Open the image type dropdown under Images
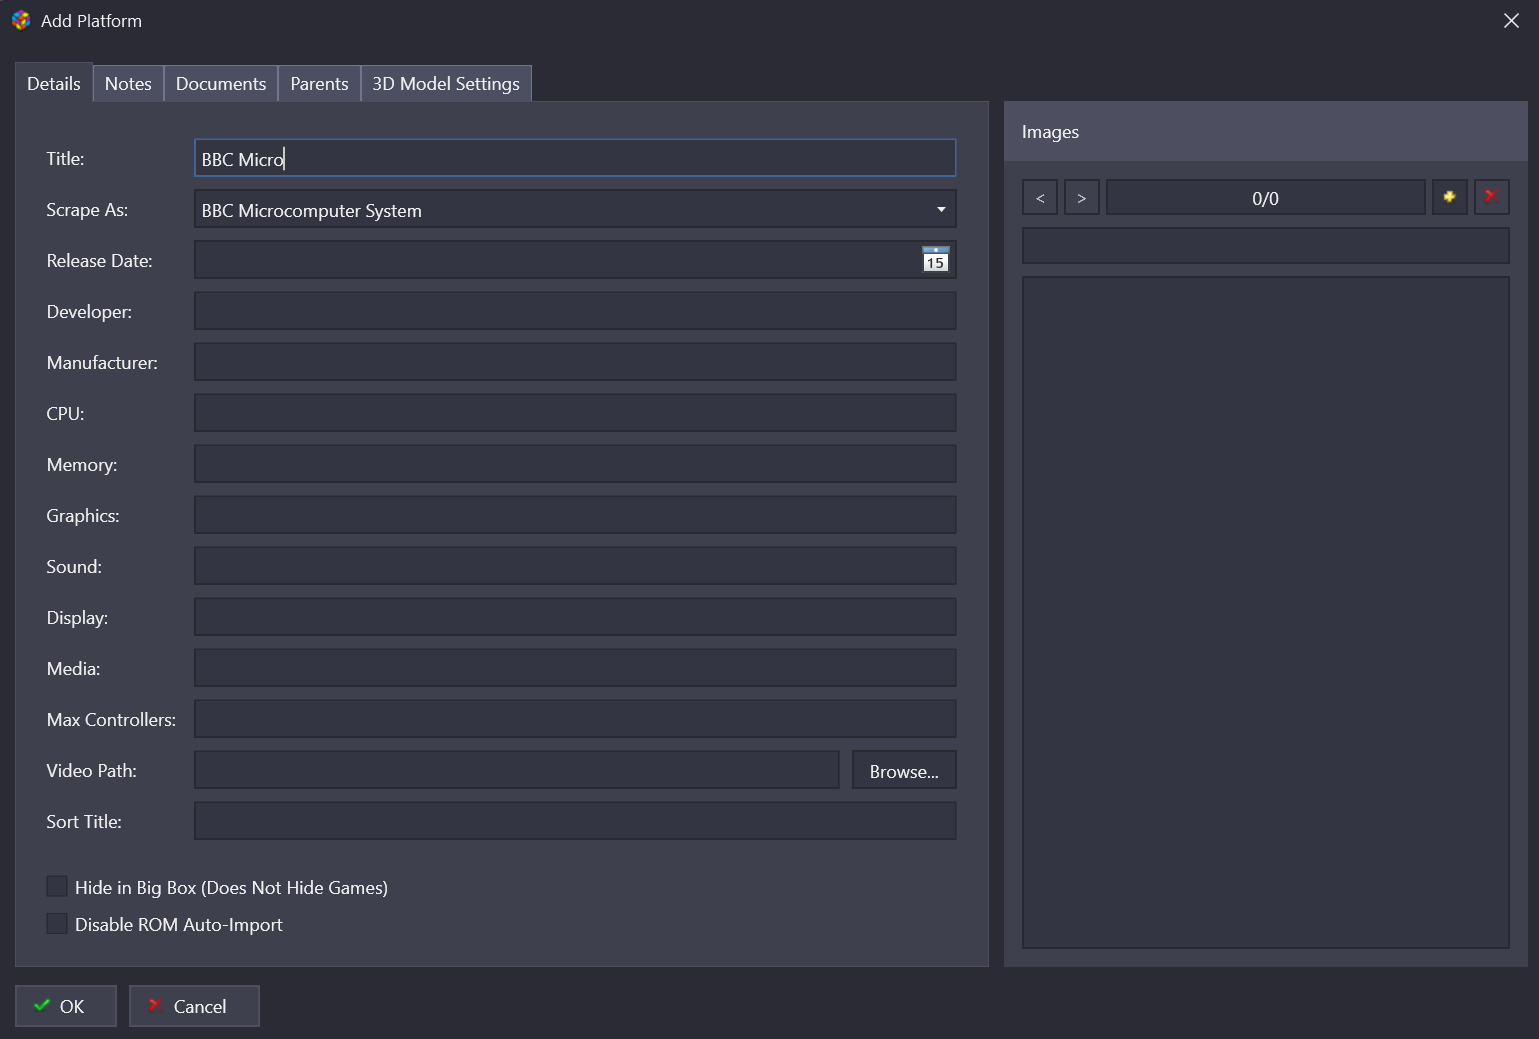Screen dimensions: 1539x1039 (x=1265, y=246)
